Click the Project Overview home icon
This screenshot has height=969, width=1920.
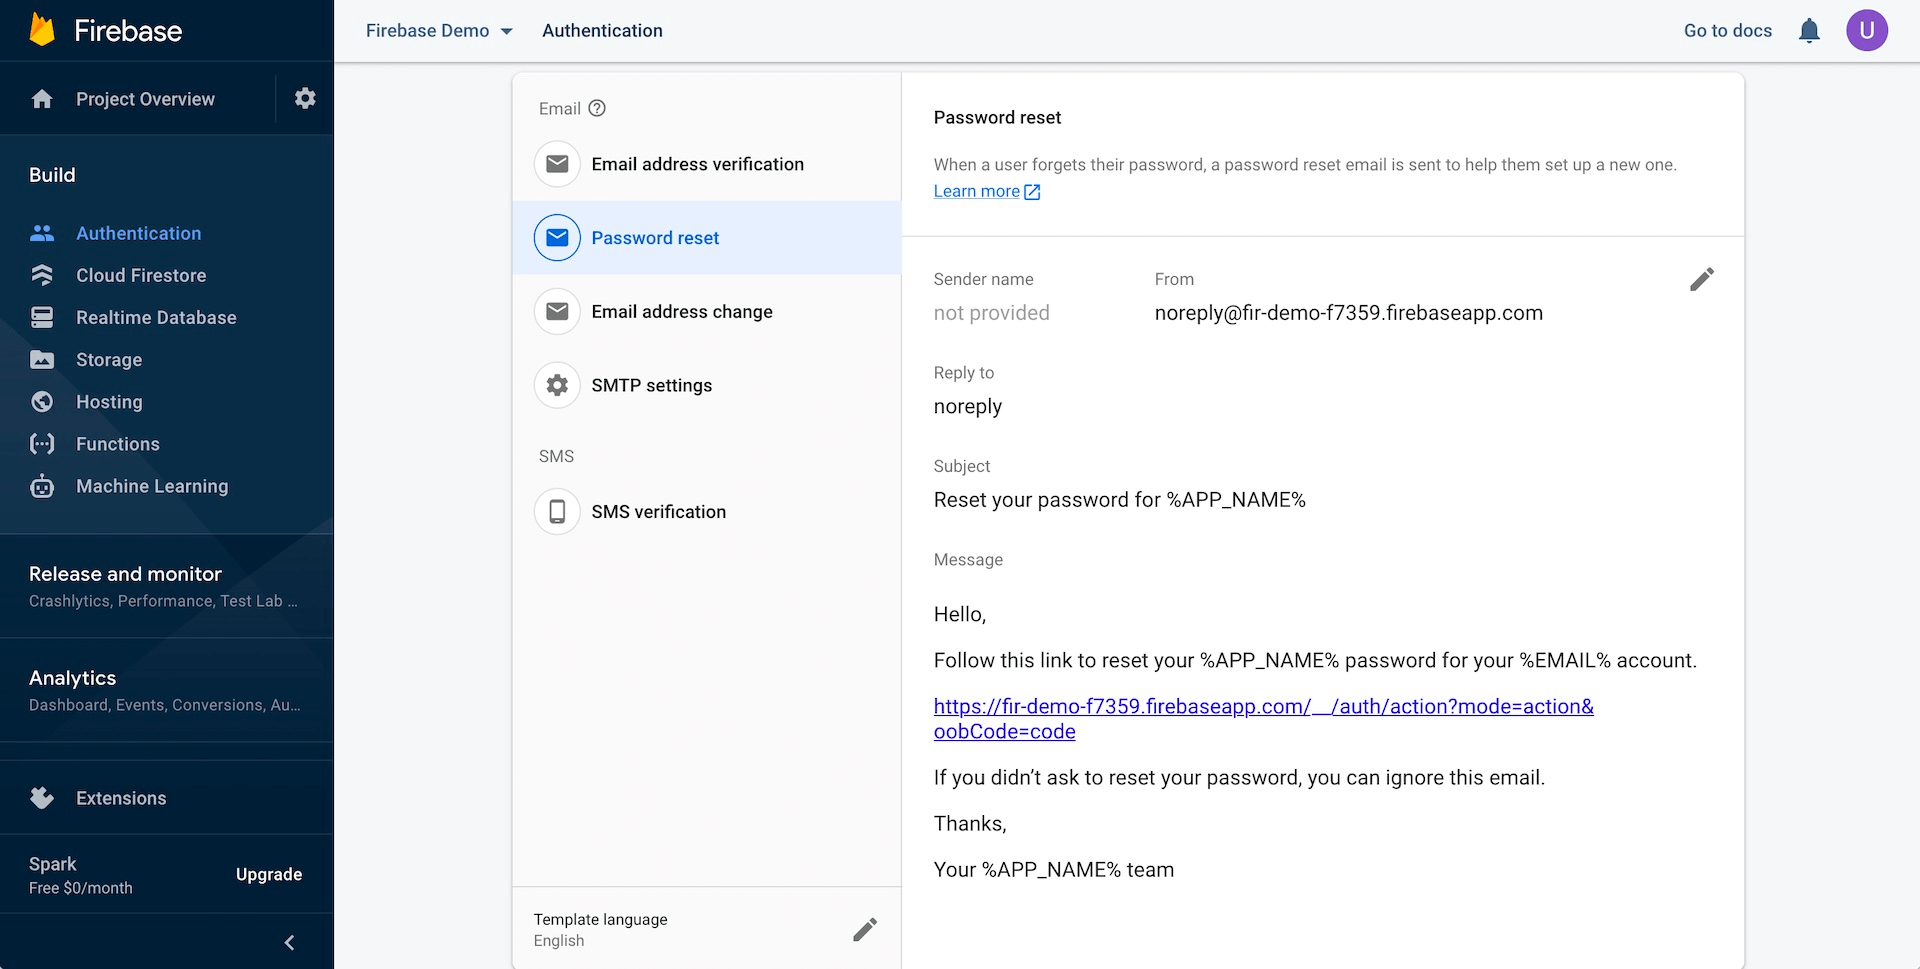click(42, 99)
